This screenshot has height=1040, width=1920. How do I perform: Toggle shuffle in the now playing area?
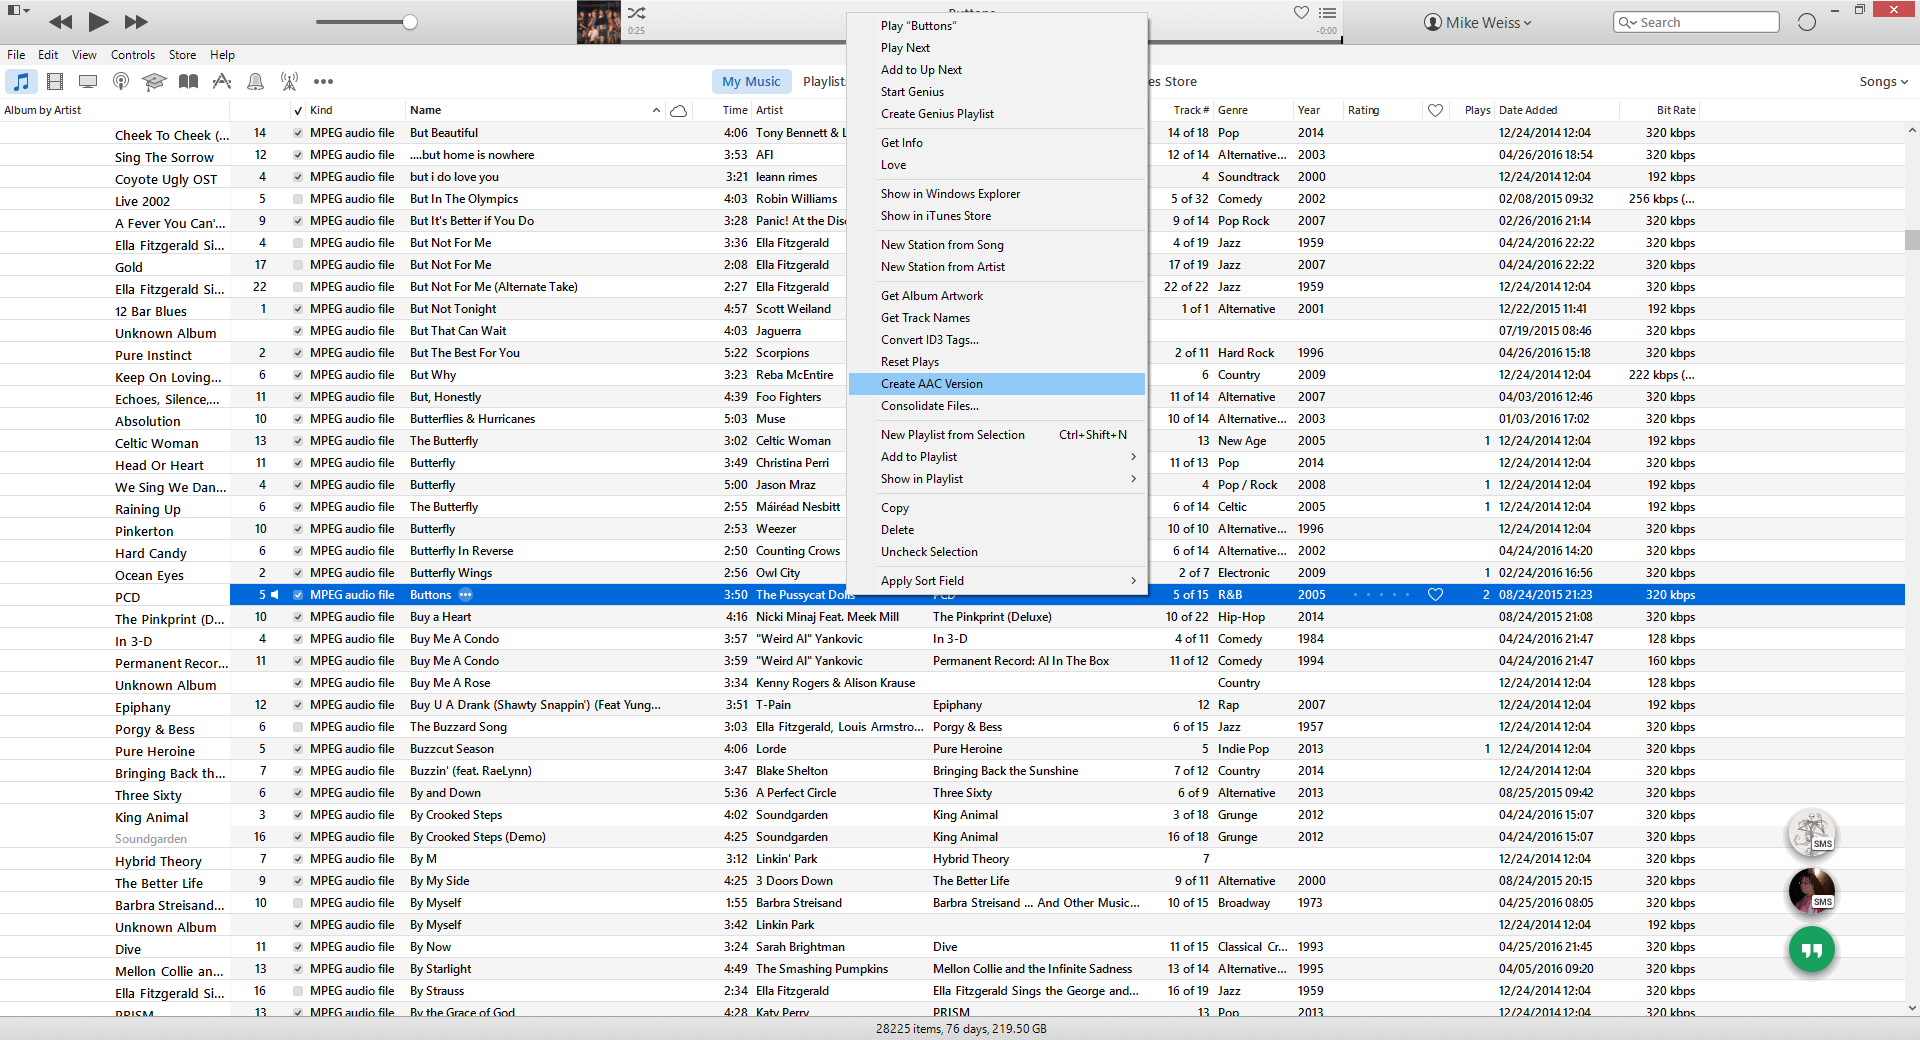tap(637, 13)
